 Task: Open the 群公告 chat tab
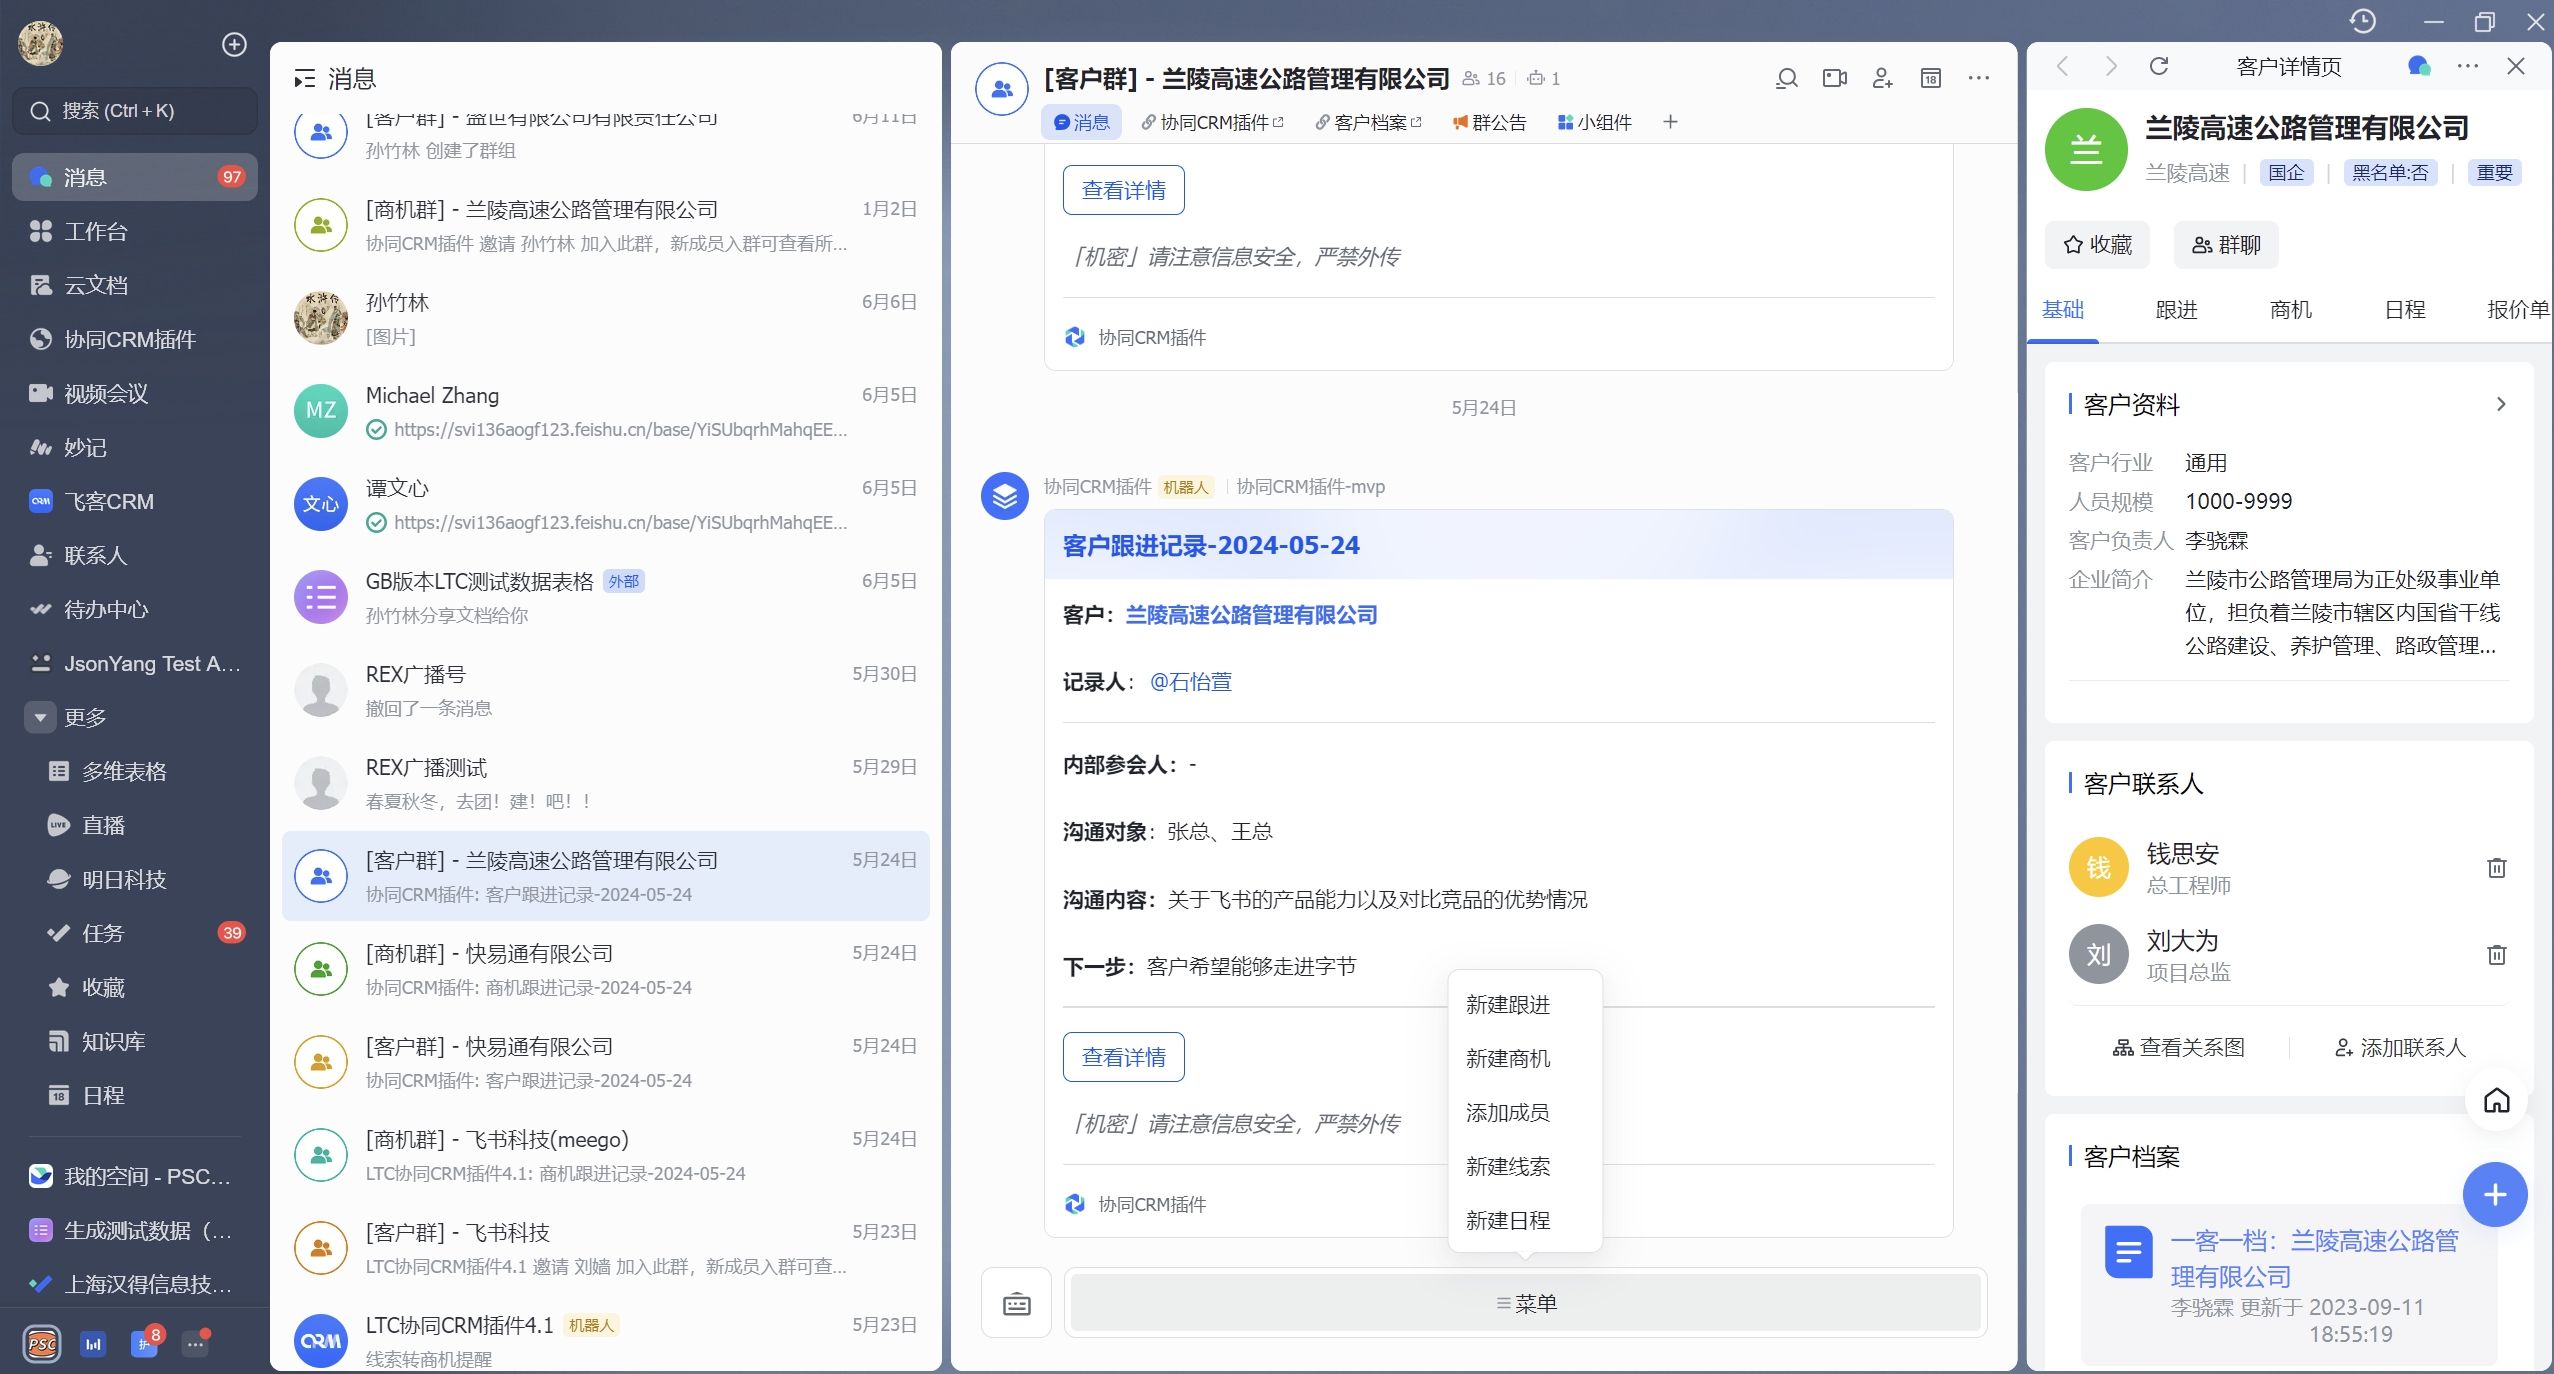point(1490,122)
